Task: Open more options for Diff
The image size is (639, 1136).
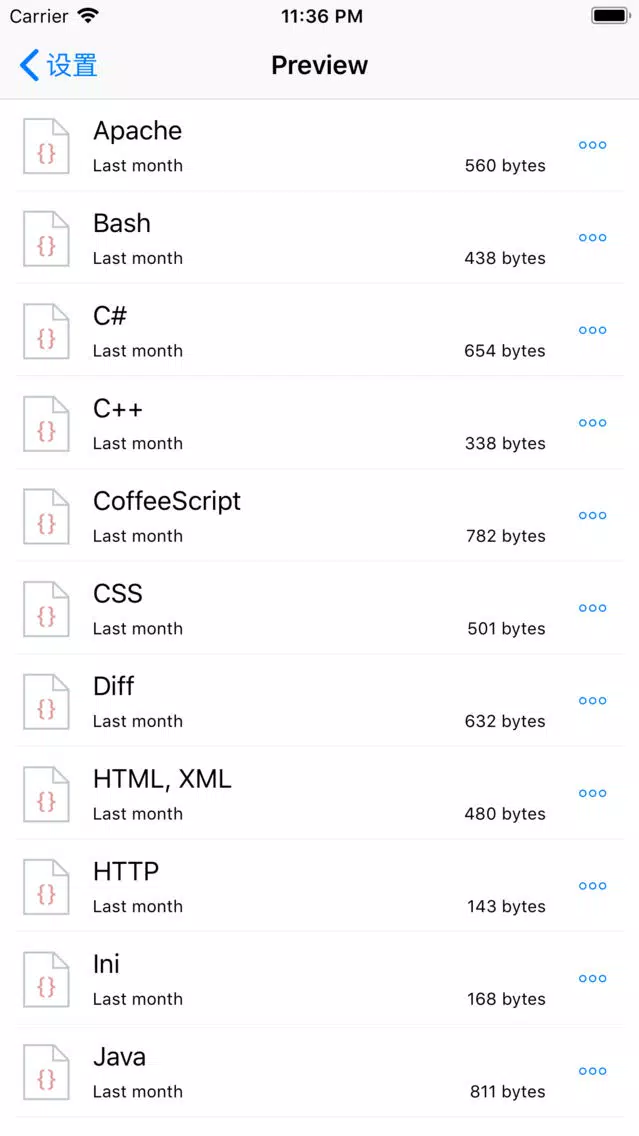Action: tap(592, 701)
